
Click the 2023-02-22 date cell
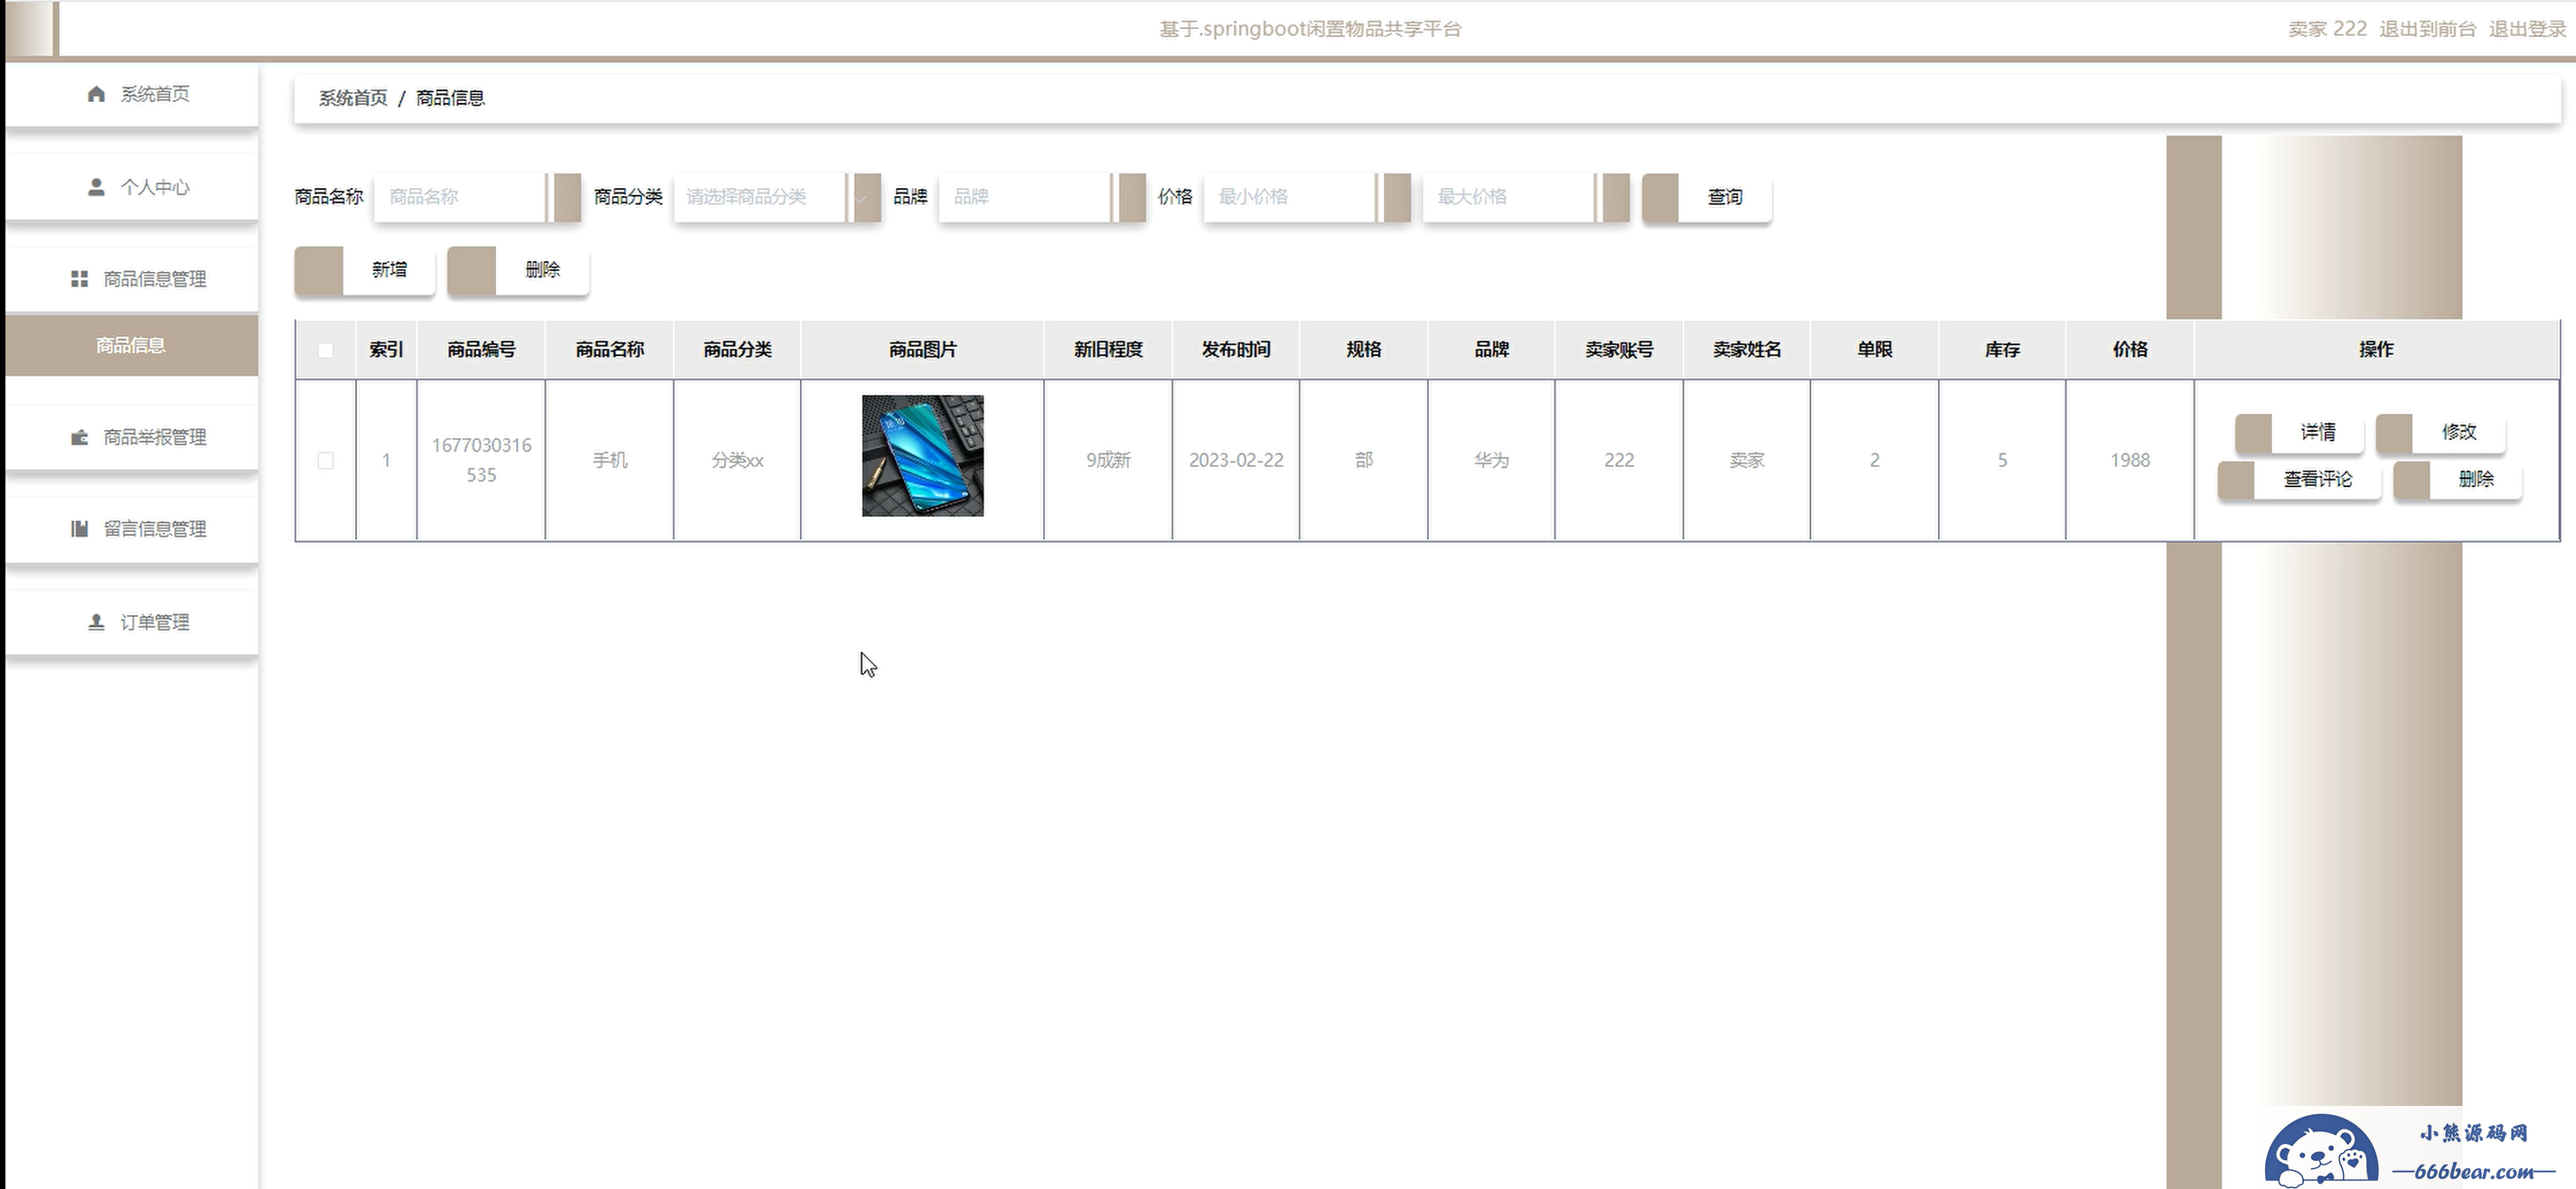coord(1236,460)
